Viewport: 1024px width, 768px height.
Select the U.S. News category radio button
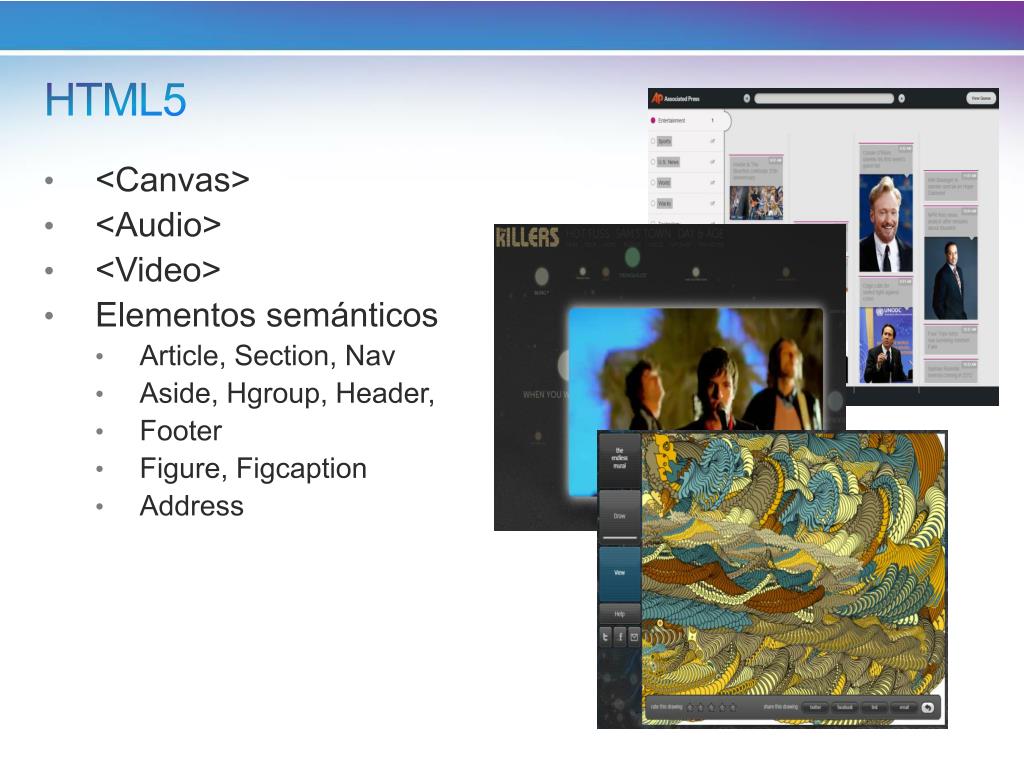point(652,161)
